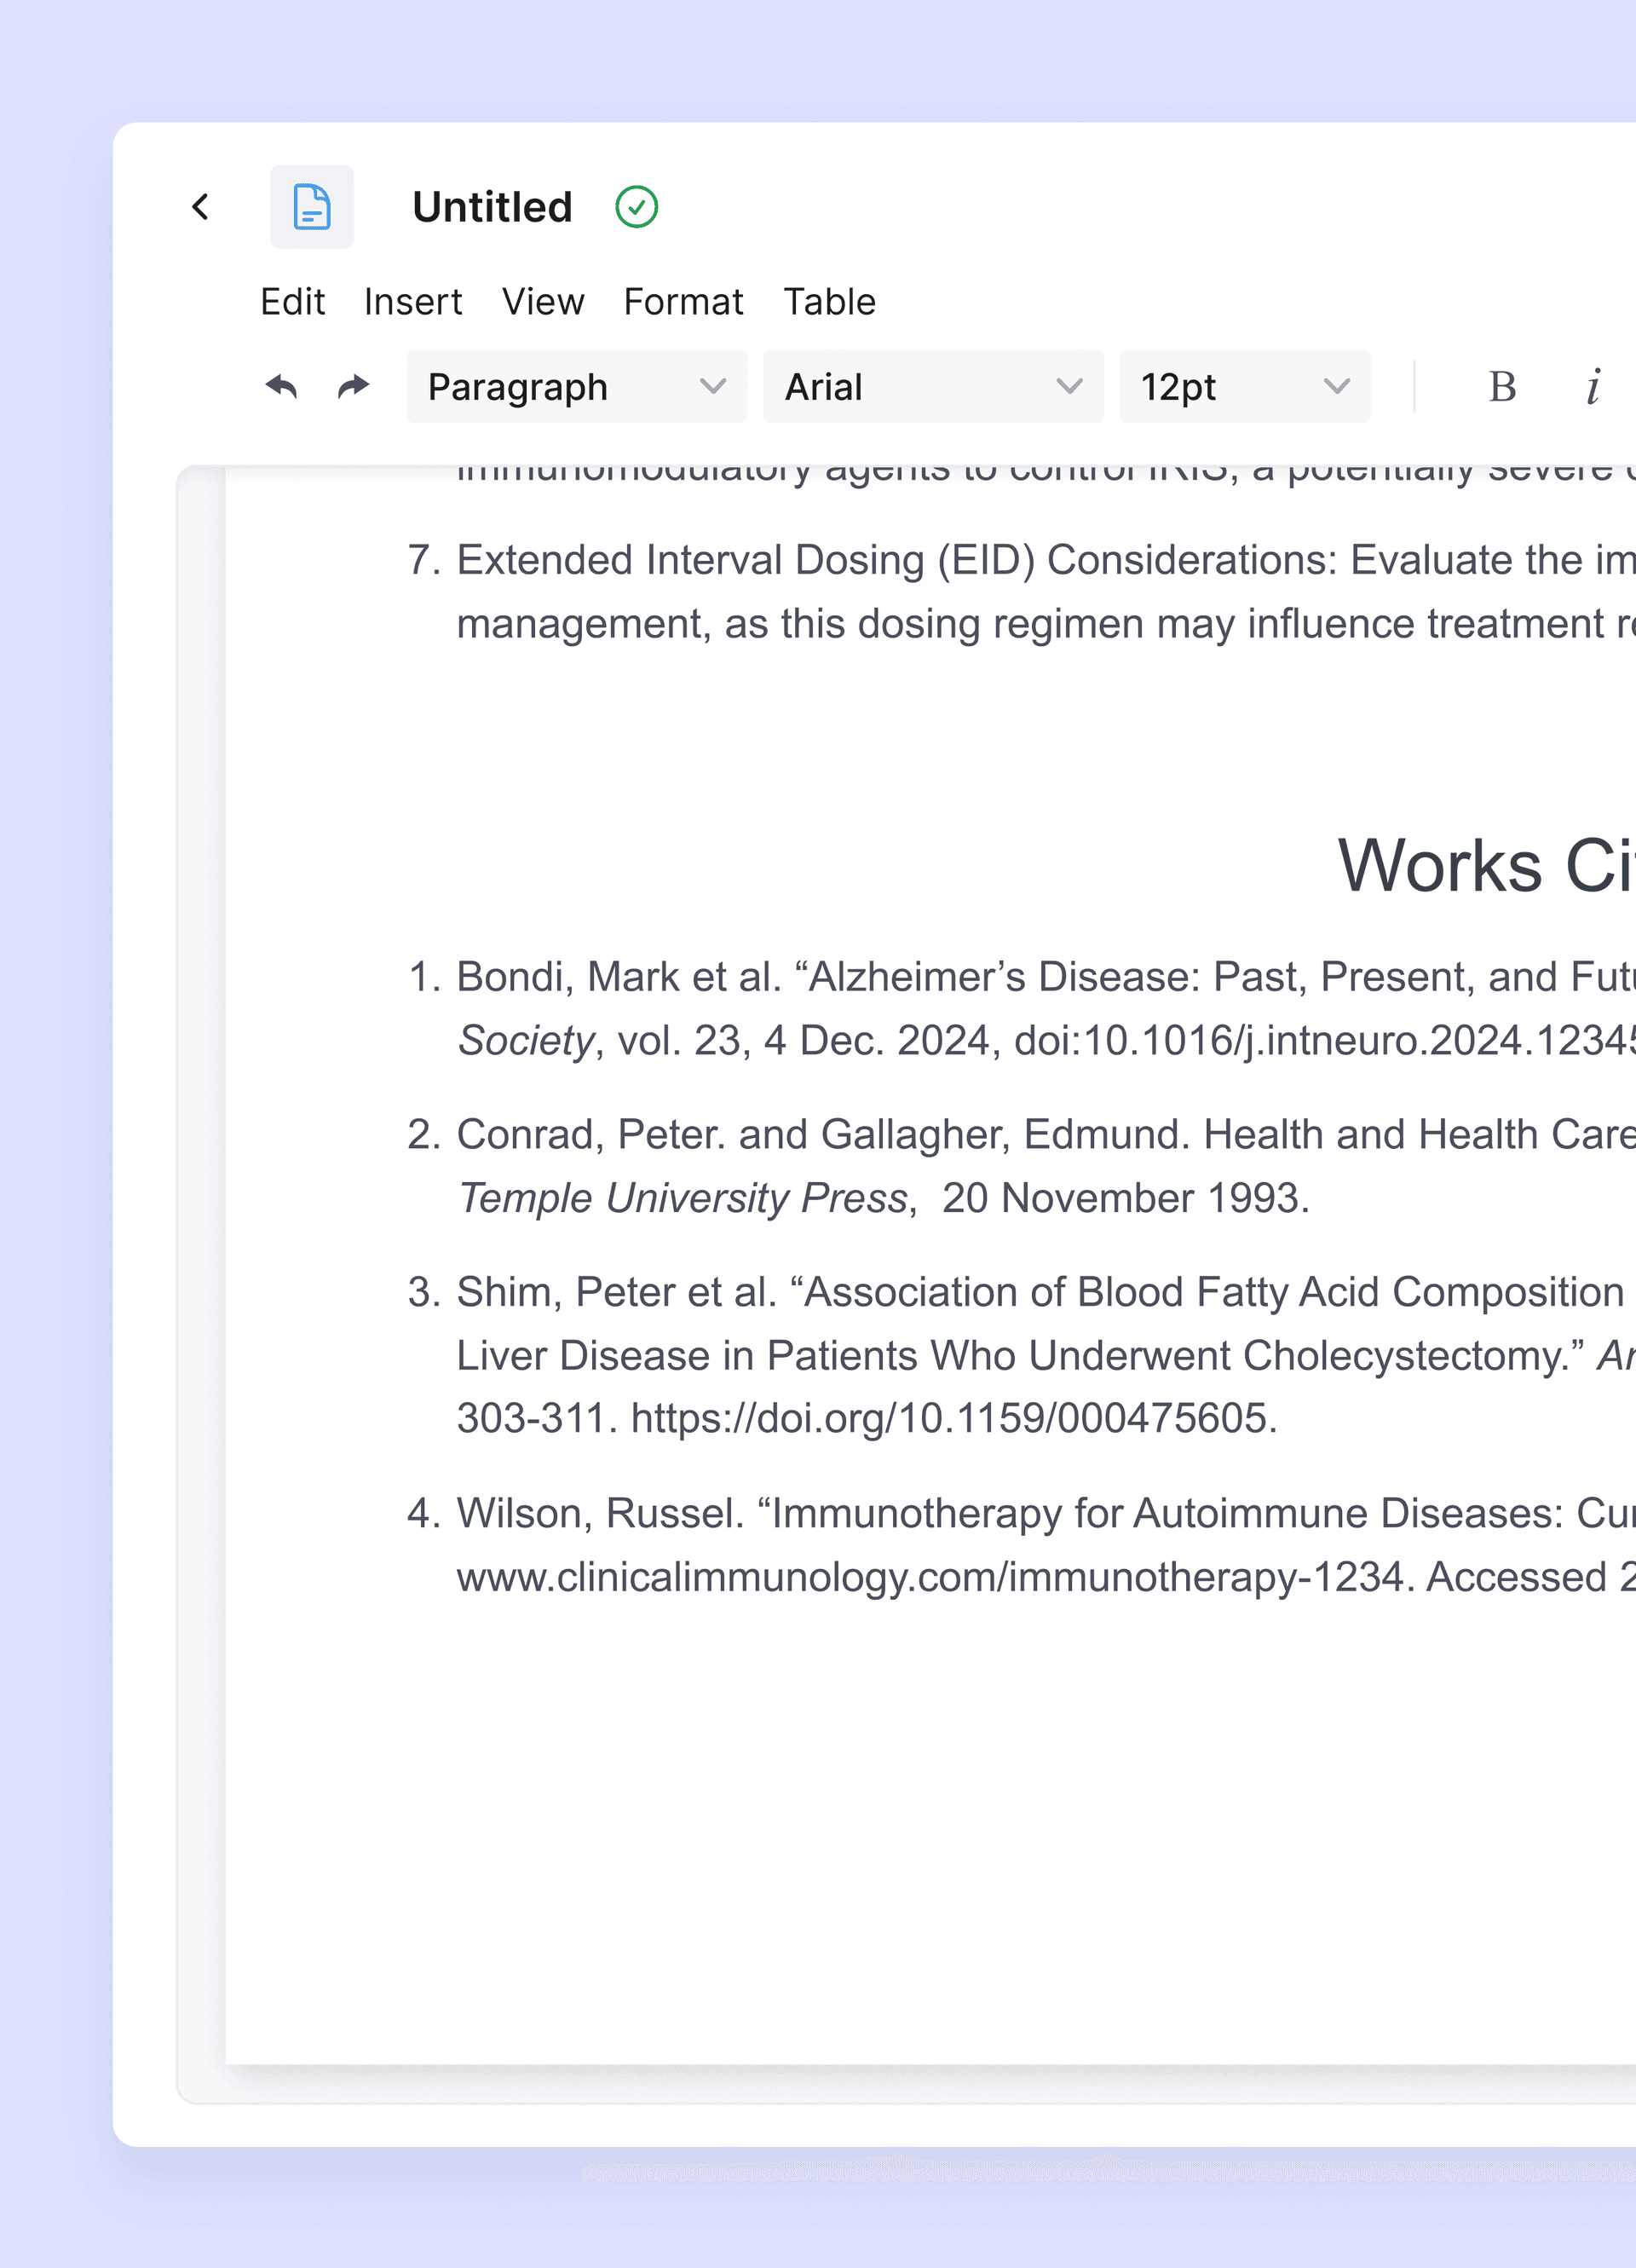
Task: Open the Insert menu
Action: pyautogui.click(x=413, y=302)
